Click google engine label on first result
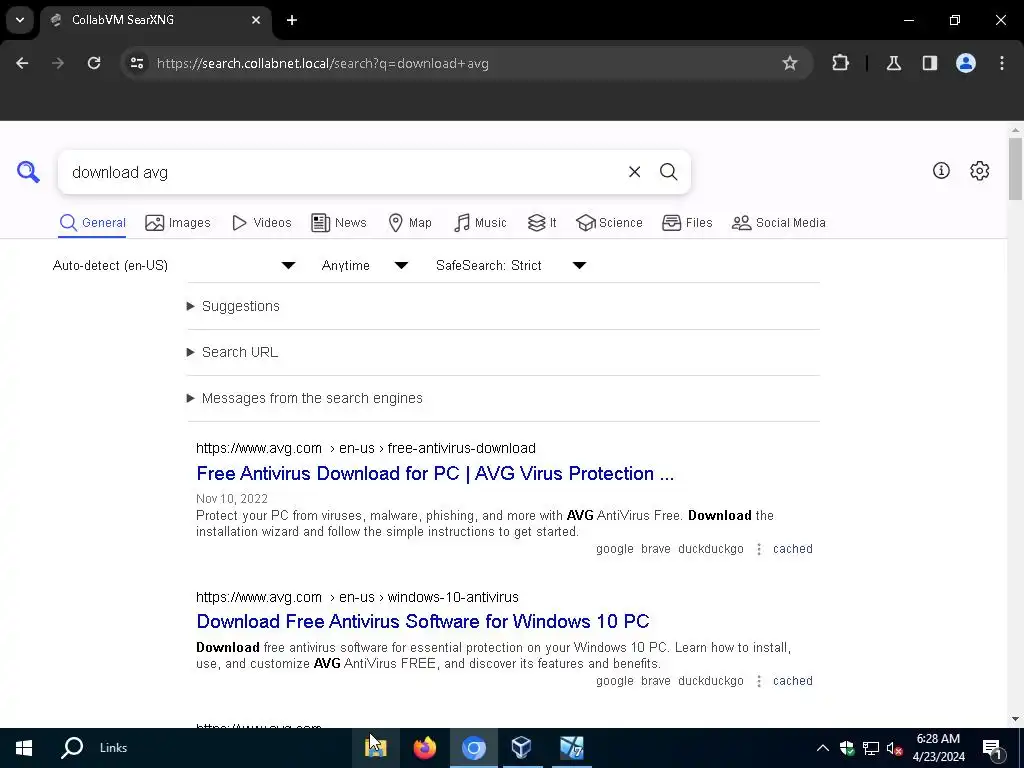Screen dimensions: 1024x768 pos(615,549)
